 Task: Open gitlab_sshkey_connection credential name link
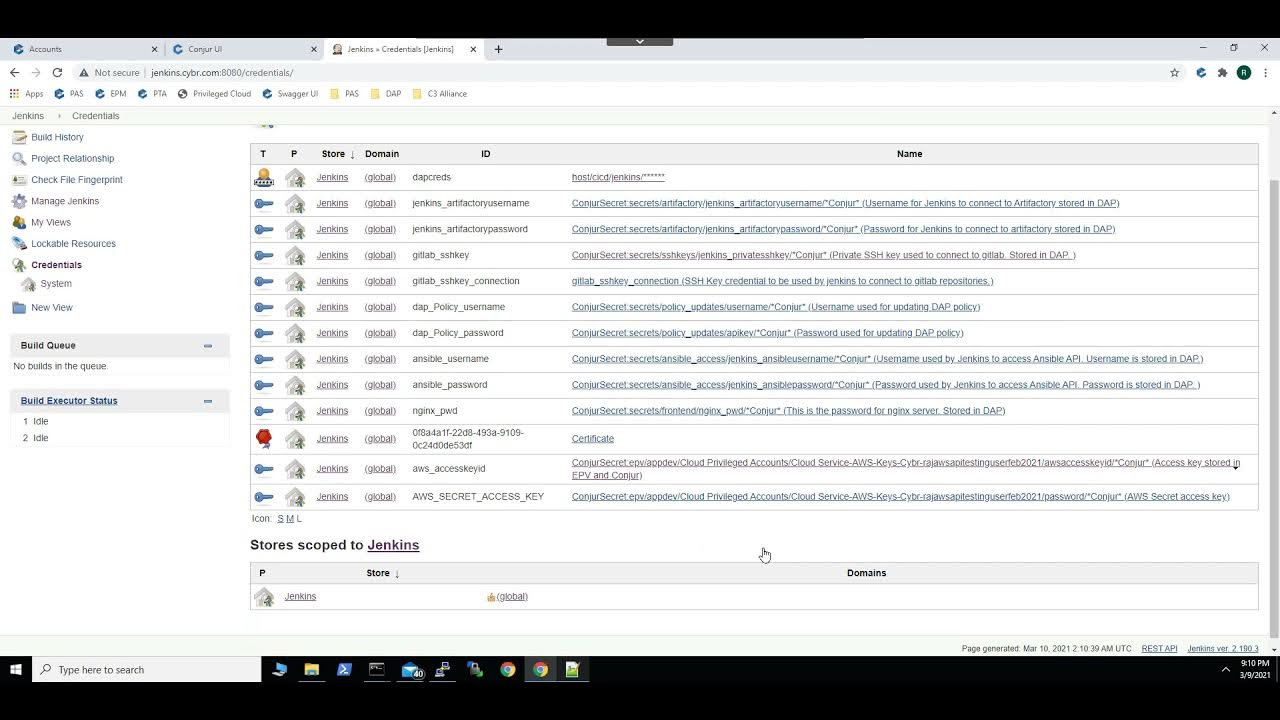tap(782, 281)
